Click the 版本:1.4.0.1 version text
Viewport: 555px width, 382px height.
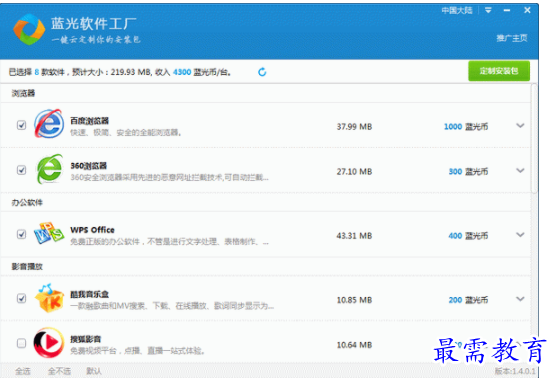click(x=515, y=371)
